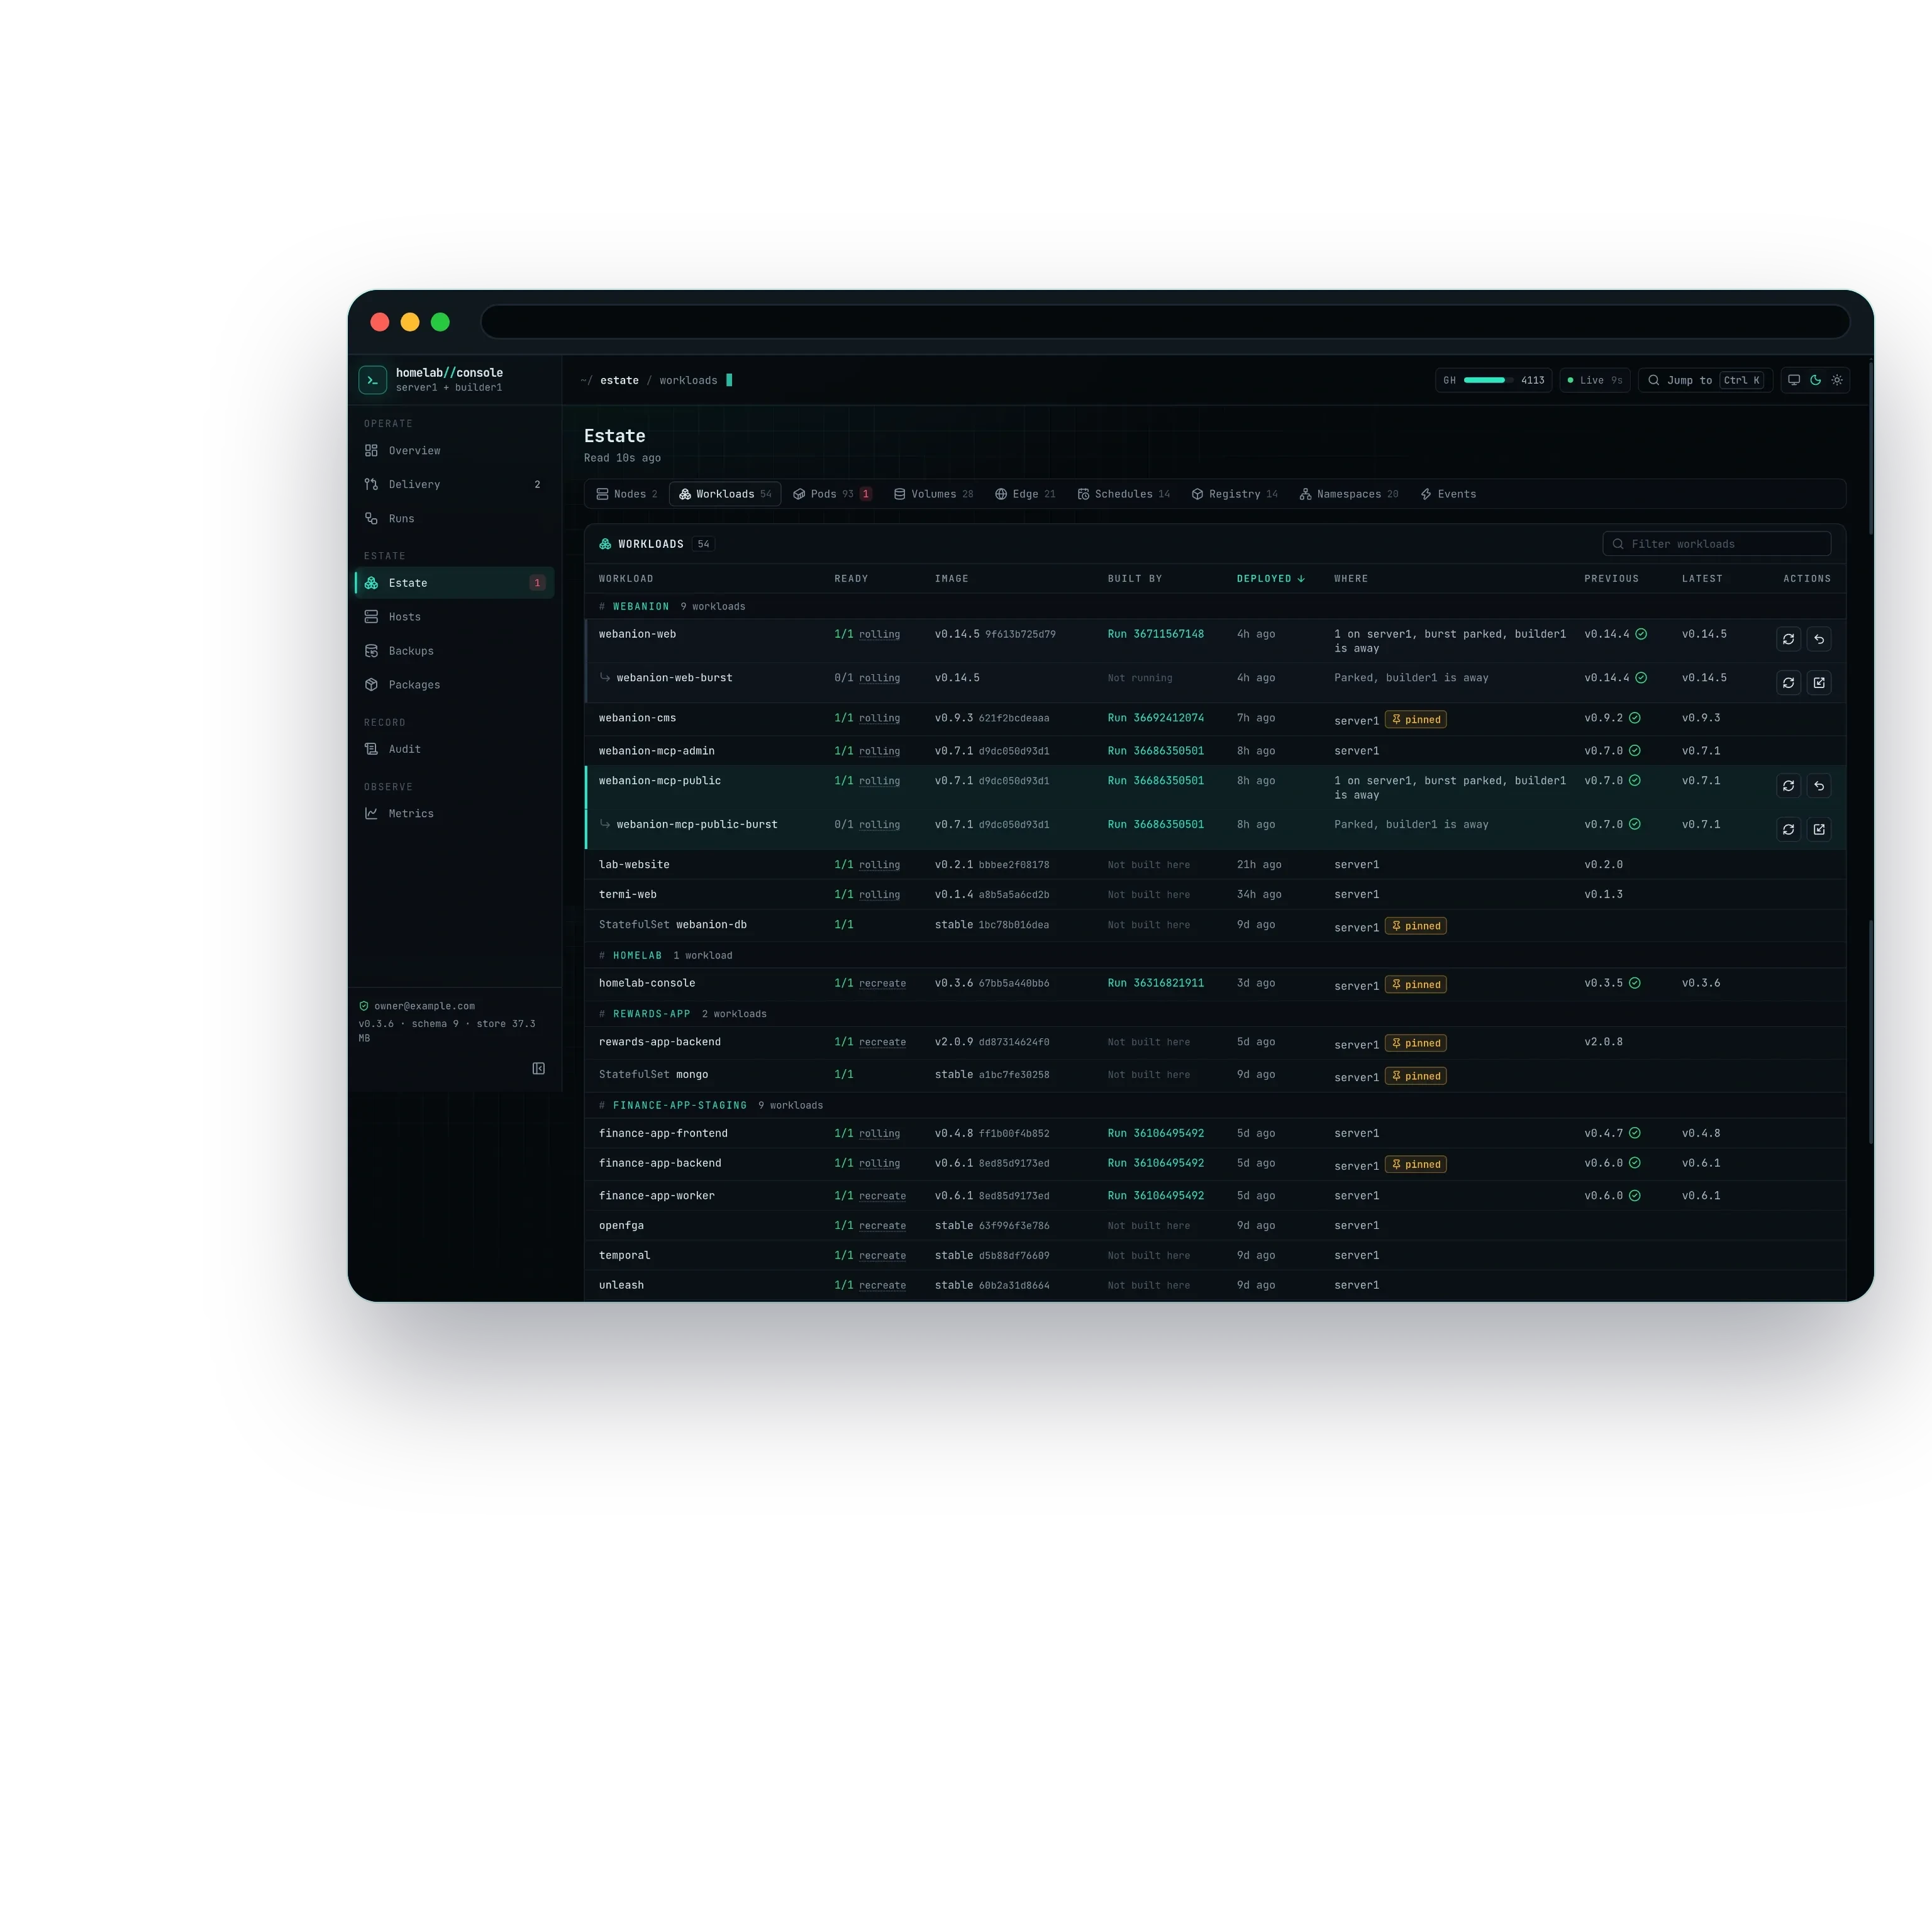
Task: Switch to dark theme moon icon
Action: (x=1816, y=380)
